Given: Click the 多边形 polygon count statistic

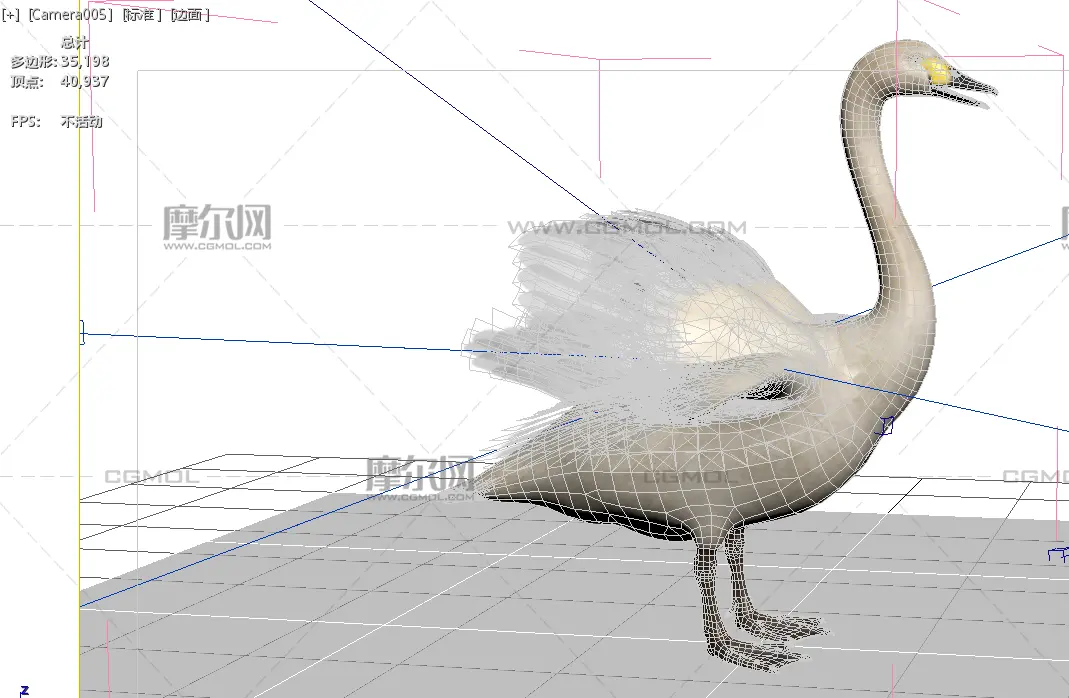Looking at the screenshot, I should pos(59,62).
